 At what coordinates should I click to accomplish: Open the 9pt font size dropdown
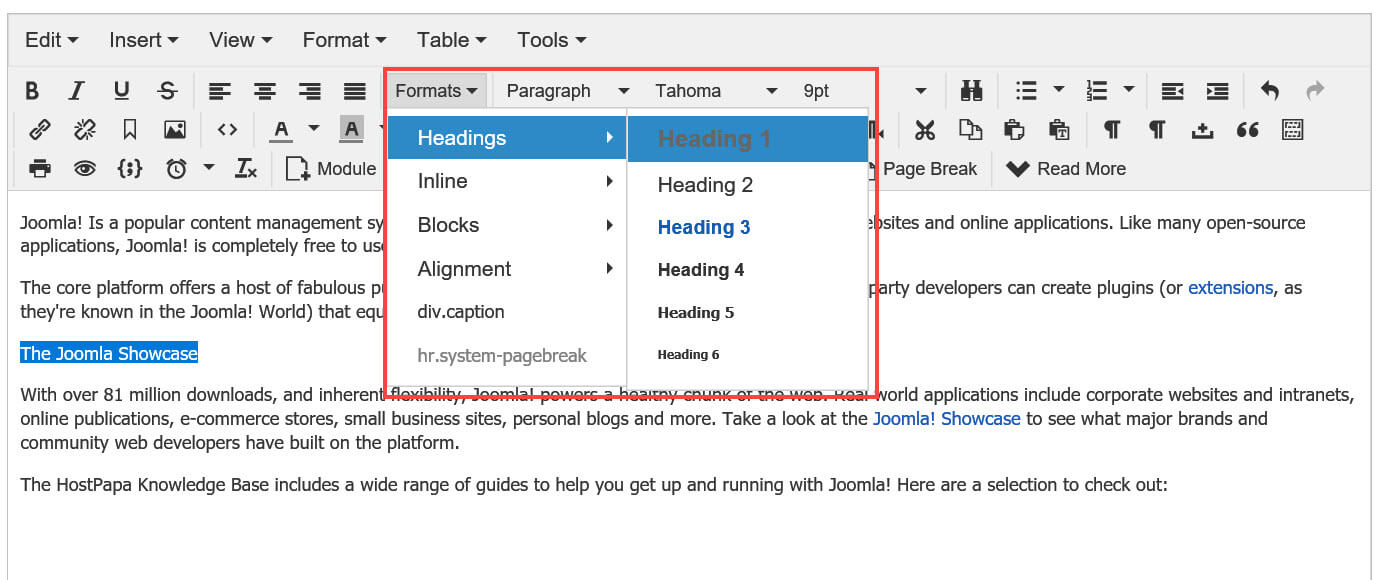coord(865,91)
